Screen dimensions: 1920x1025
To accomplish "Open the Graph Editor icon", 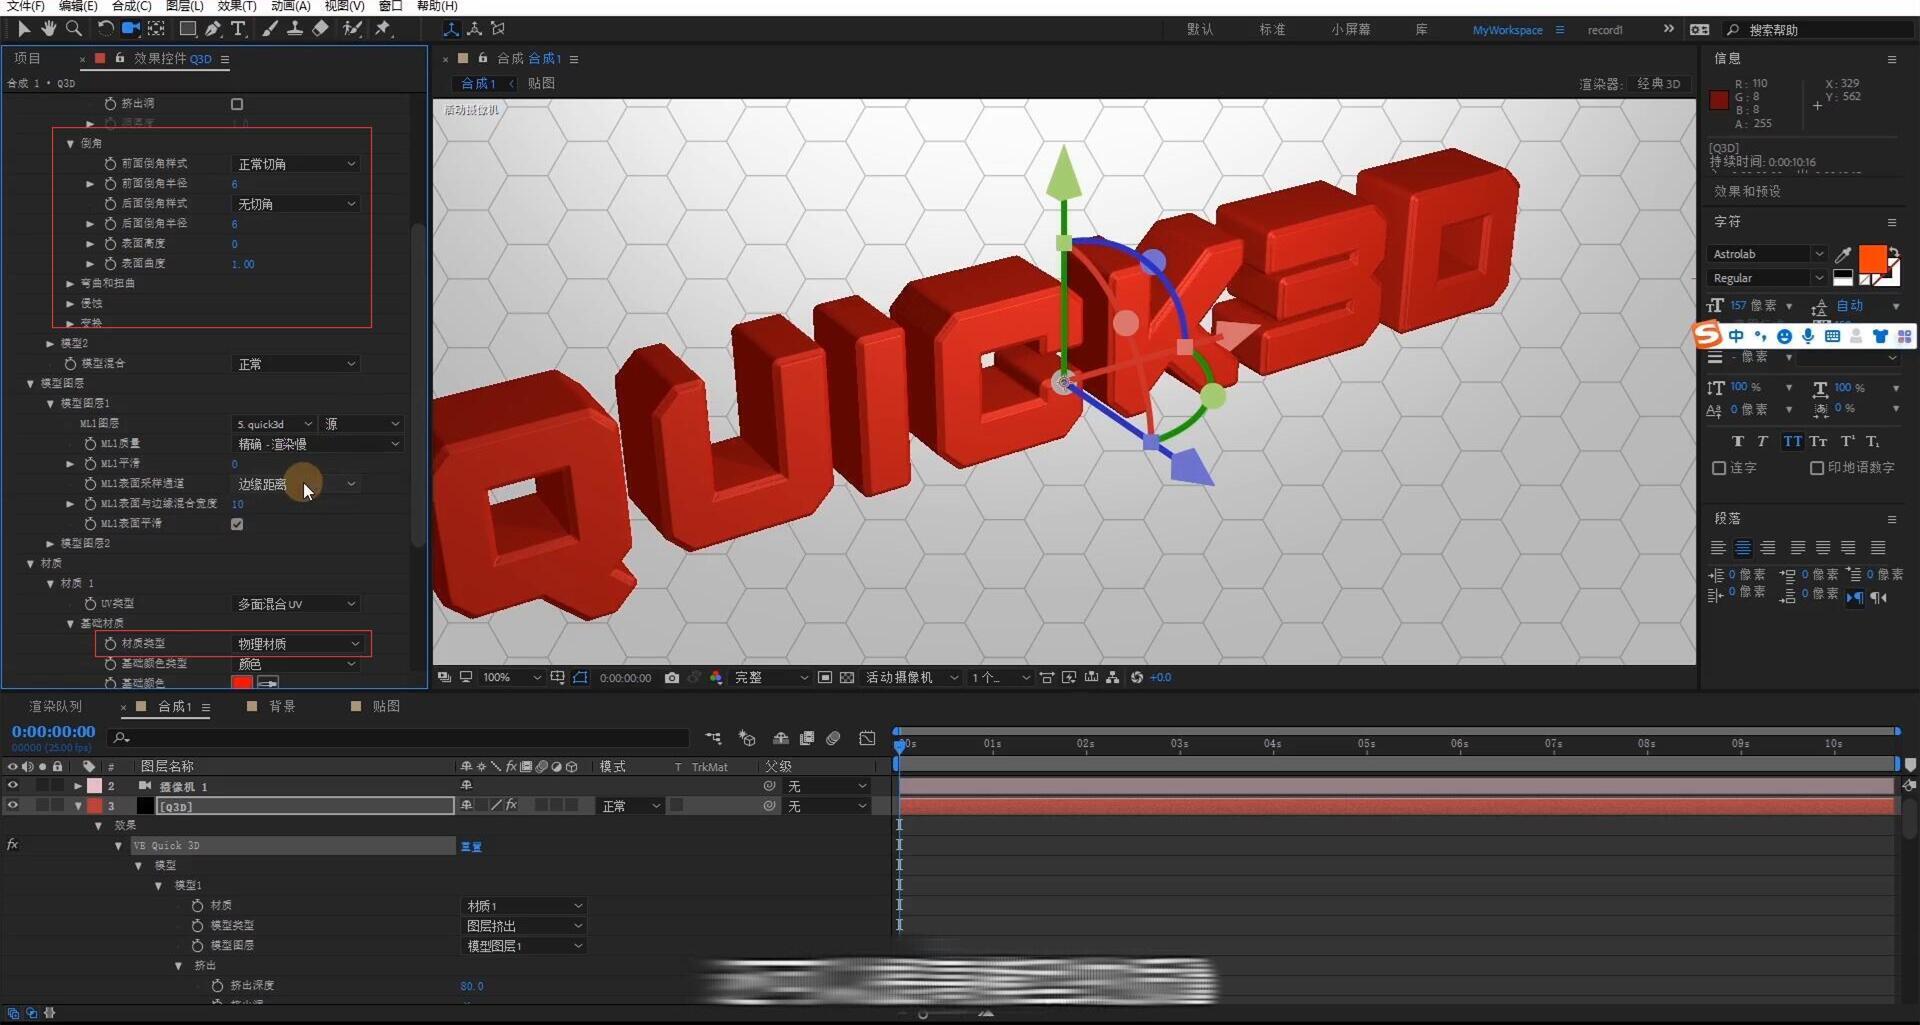I will click(867, 738).
